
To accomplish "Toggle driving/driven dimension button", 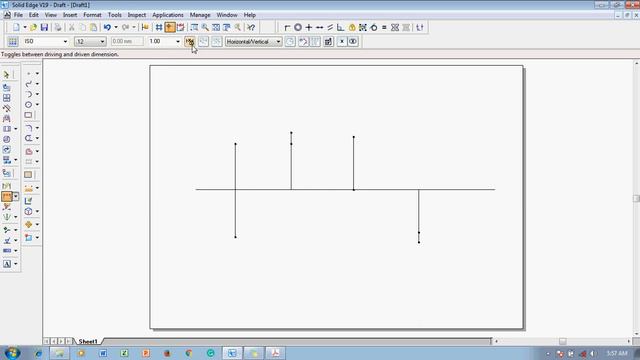I will pyautogui.click(x=189, y=41).
